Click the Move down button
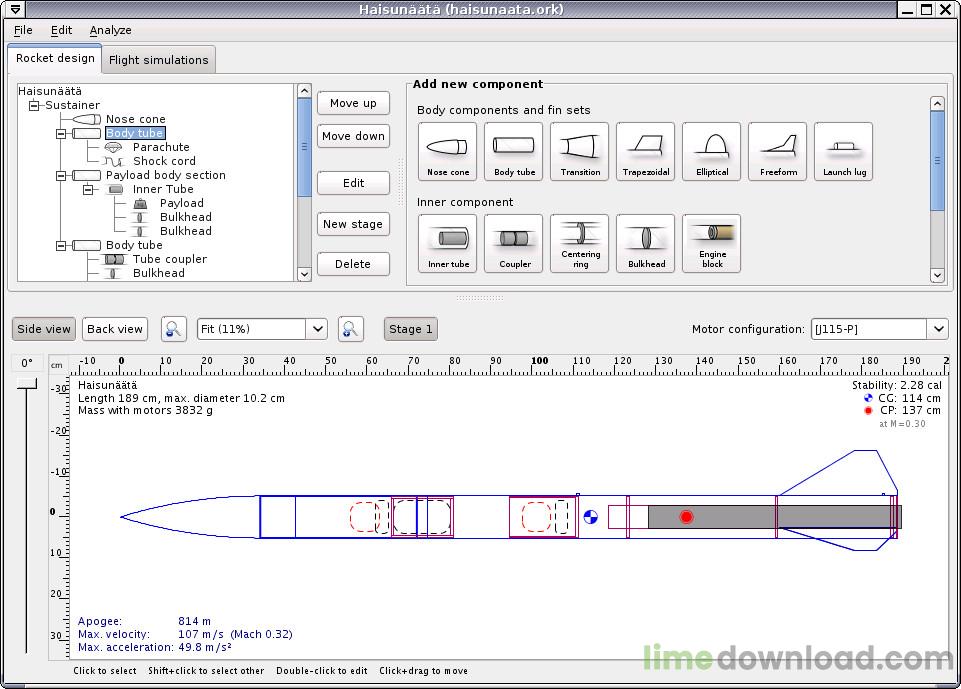This screenshot has width=961, height=689. pyautogui.click(x=353, y=136)
